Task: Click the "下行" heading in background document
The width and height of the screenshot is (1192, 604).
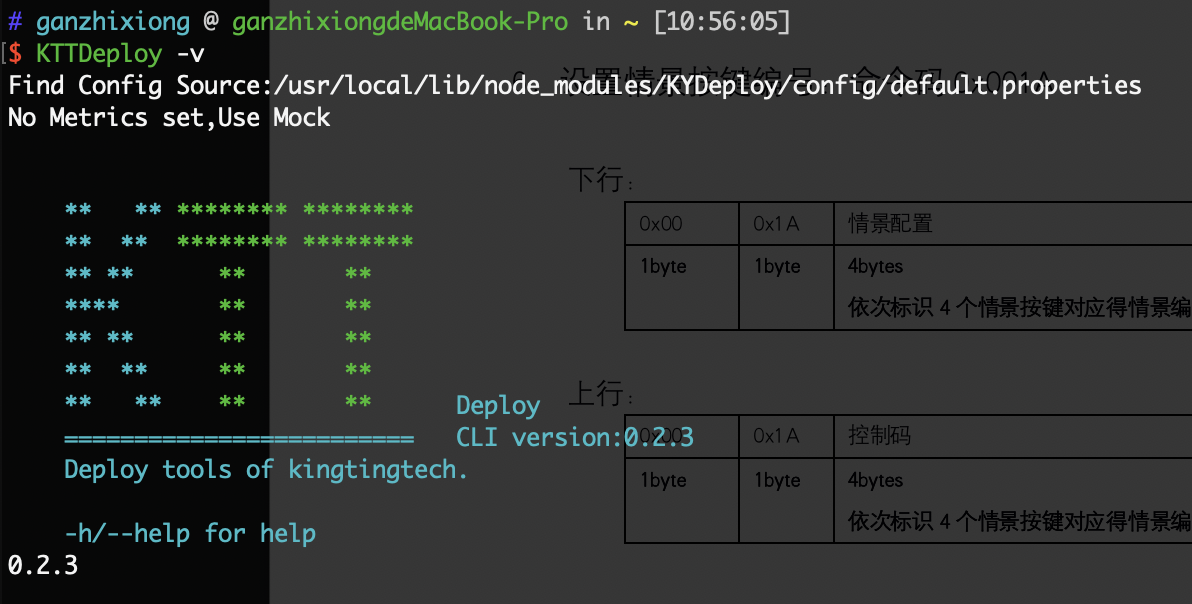Action: tap(601, 179)
